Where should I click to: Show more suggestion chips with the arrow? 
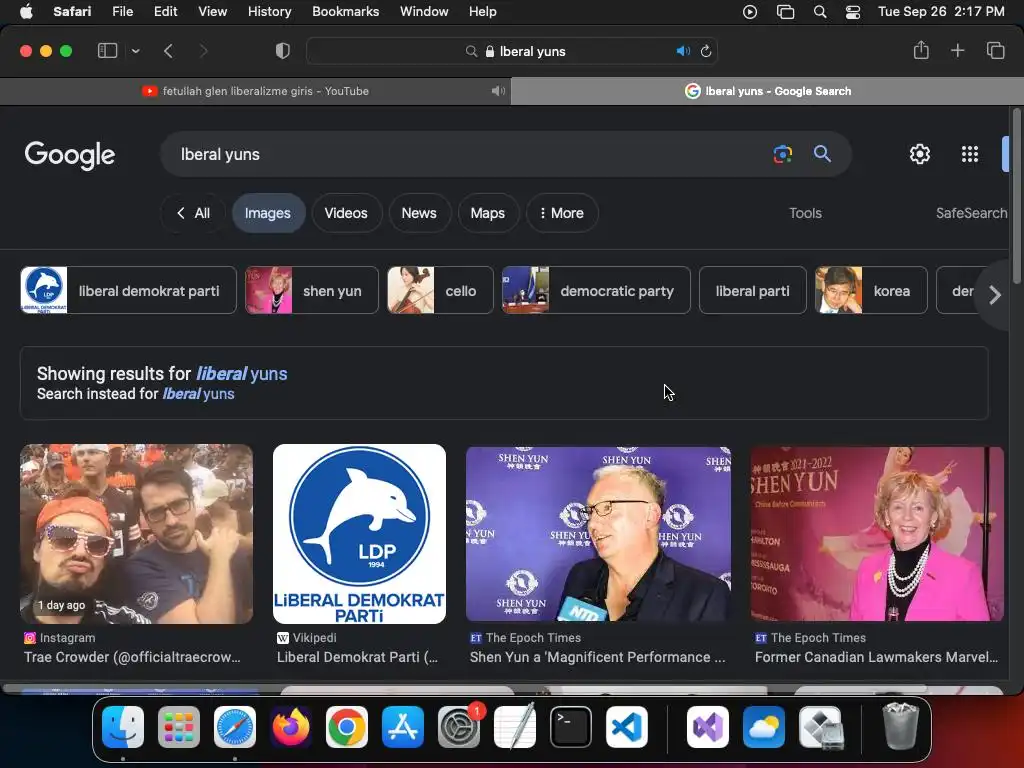point(994,295)
